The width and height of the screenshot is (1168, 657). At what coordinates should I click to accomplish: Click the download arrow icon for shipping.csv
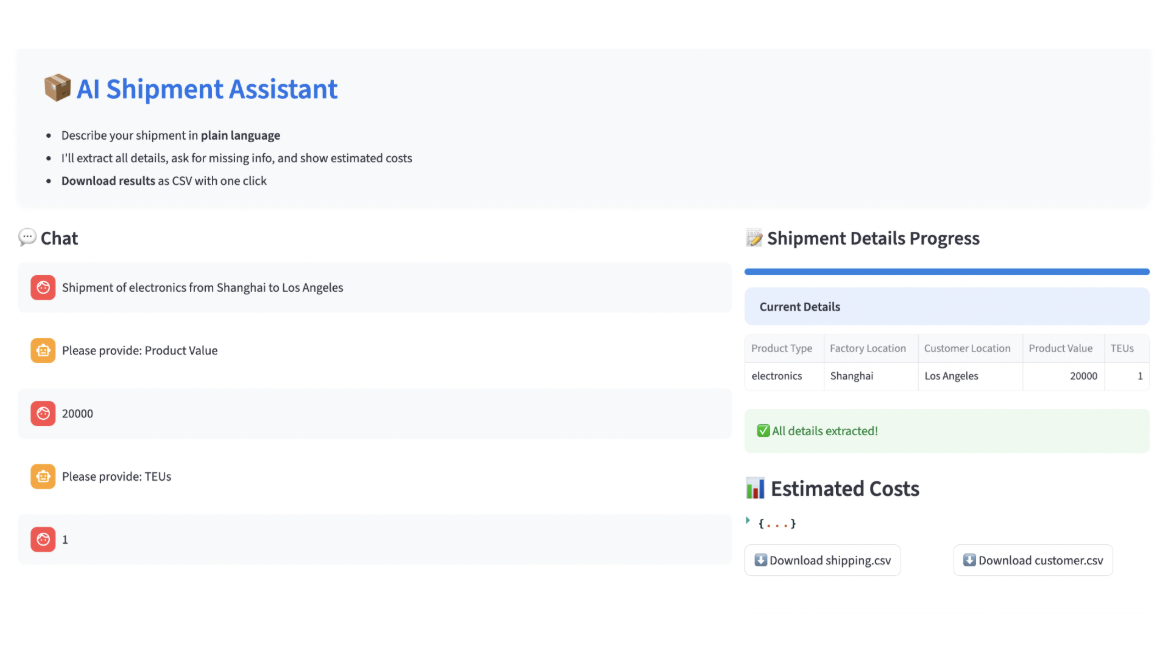(x=761, y=560)
